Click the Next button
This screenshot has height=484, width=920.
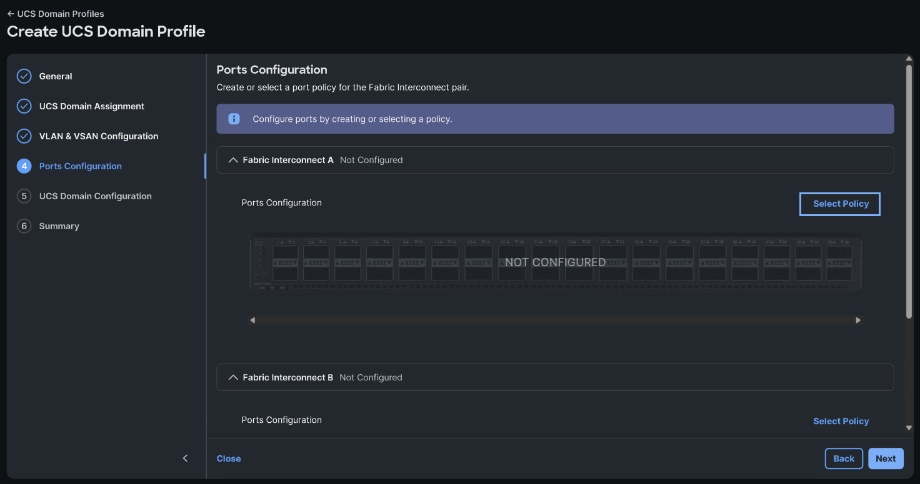tap(886, 459)
